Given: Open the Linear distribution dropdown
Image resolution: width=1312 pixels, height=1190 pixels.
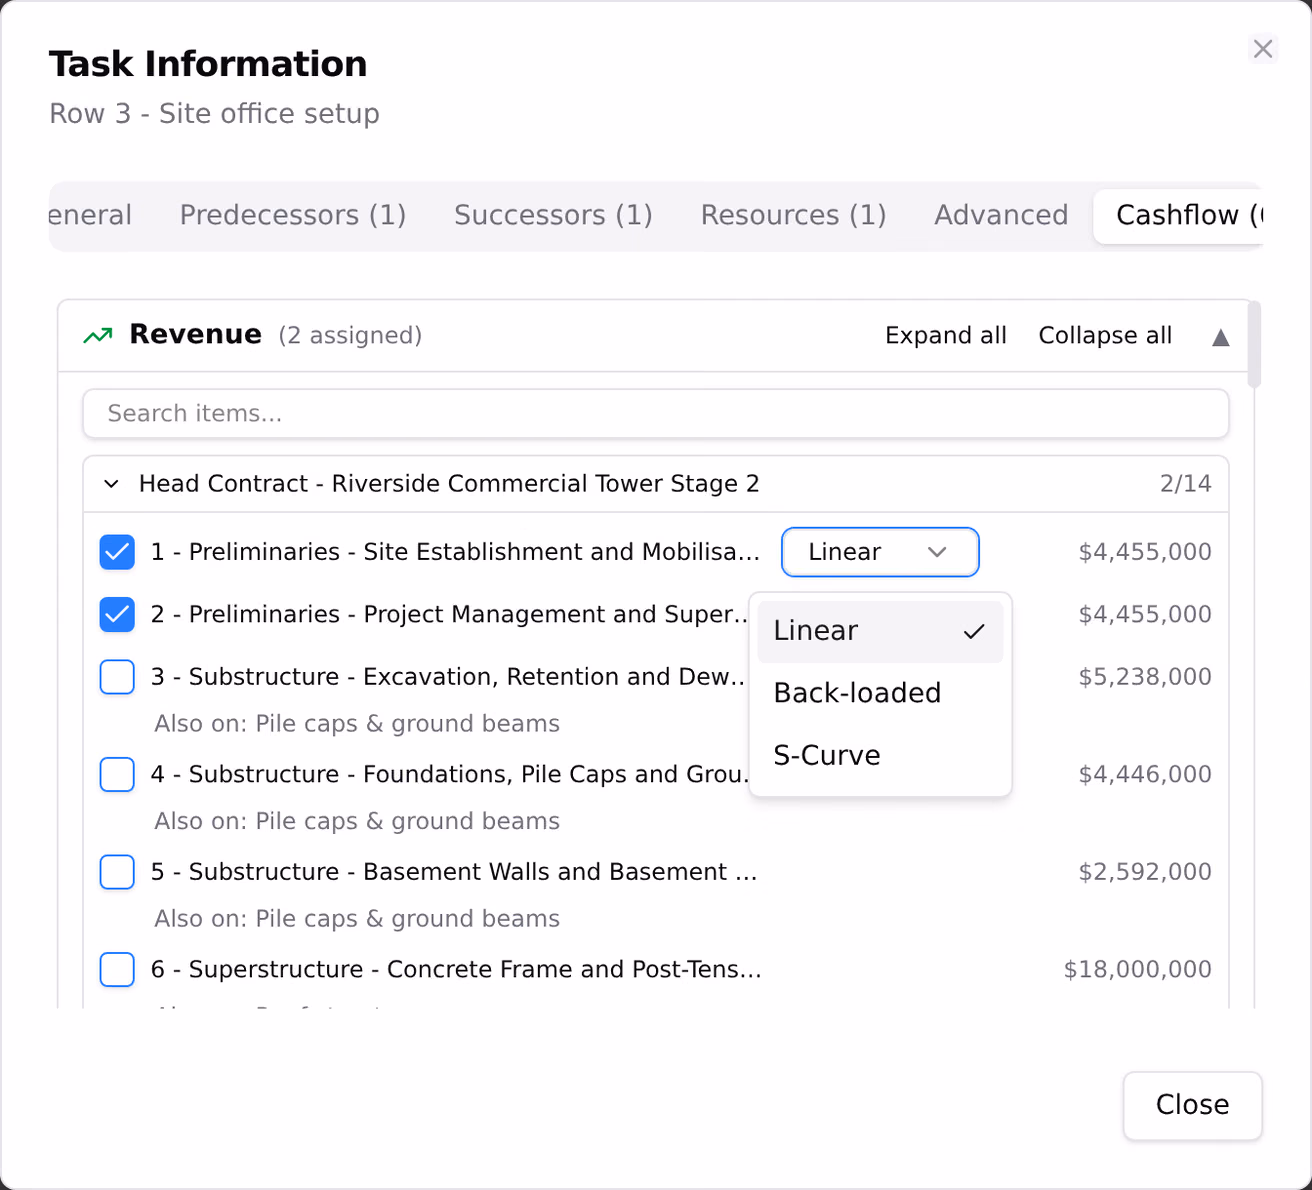Looking at the screenshot, I should point(880,552).
